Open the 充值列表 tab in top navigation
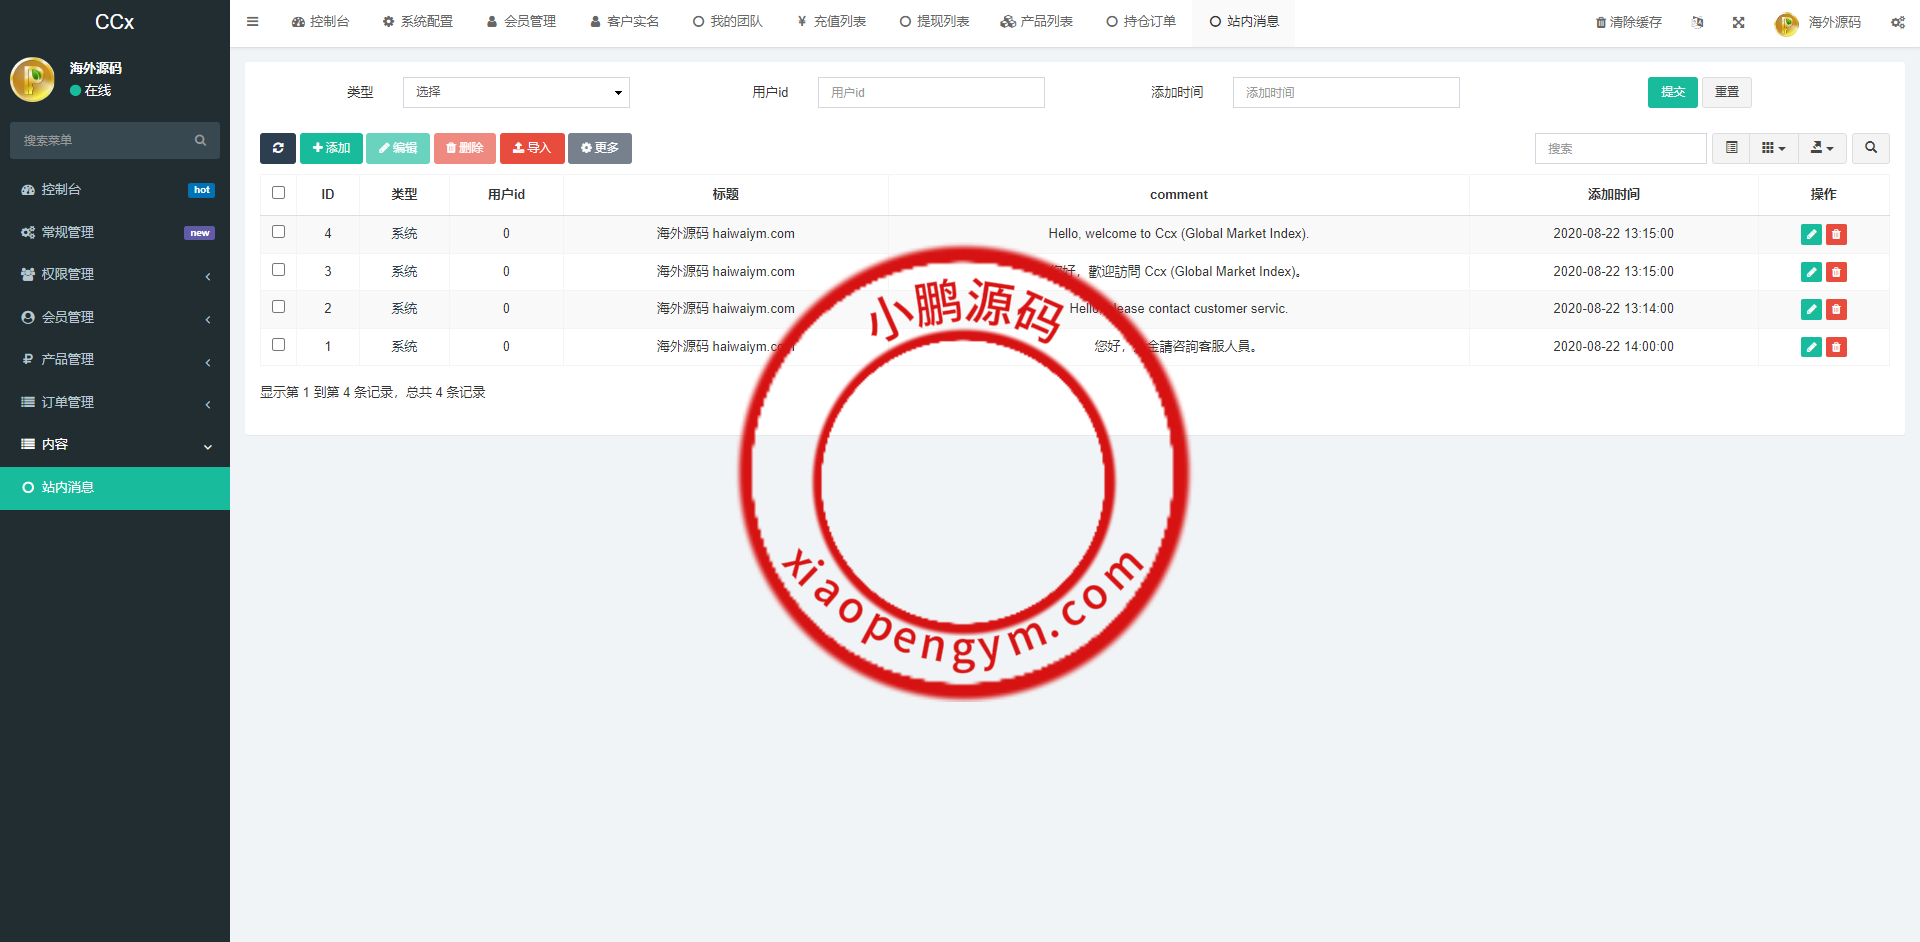1920x942 pixels. pos(831,21)
